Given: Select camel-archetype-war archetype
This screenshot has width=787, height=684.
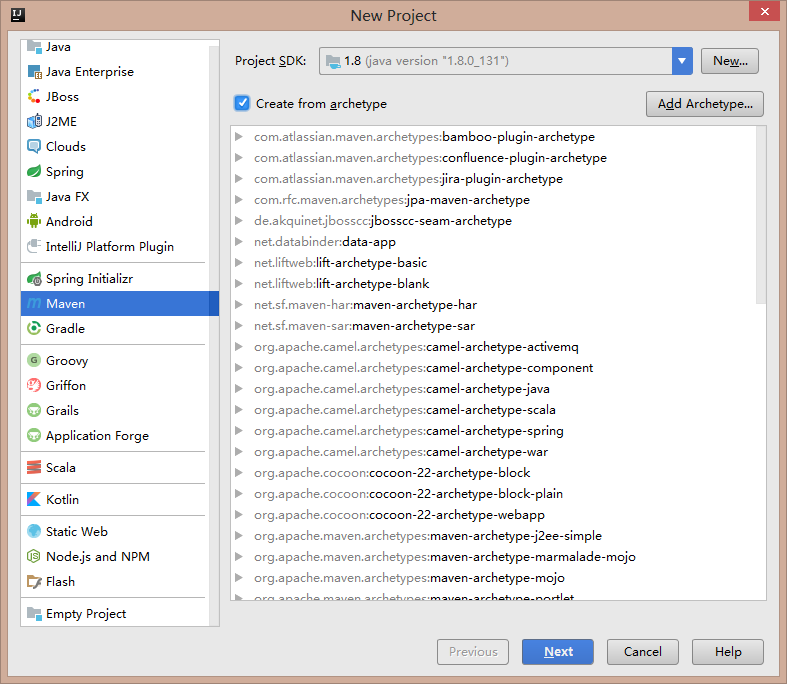Looking at the screenshot, I should tap(401, 452).
